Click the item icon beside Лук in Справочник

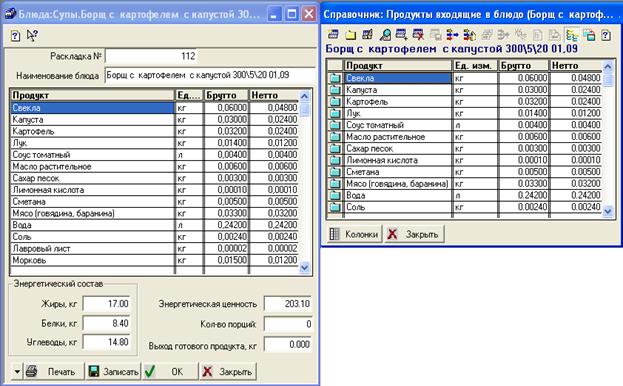click(335, 113)
